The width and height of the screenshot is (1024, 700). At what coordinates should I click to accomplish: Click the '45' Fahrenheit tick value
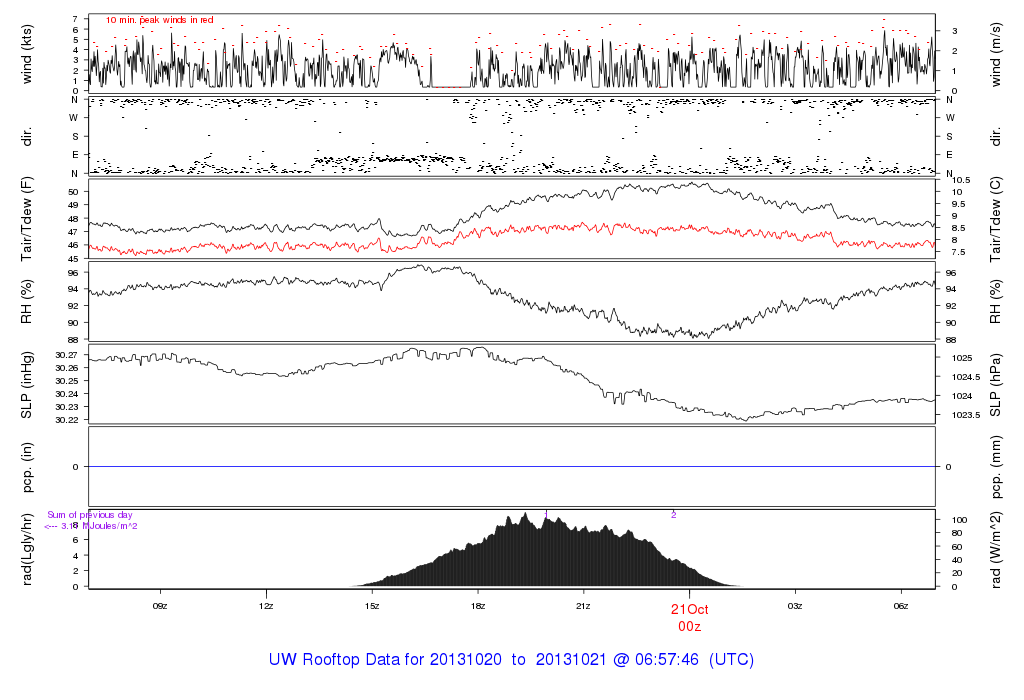[x=73, y=259]
